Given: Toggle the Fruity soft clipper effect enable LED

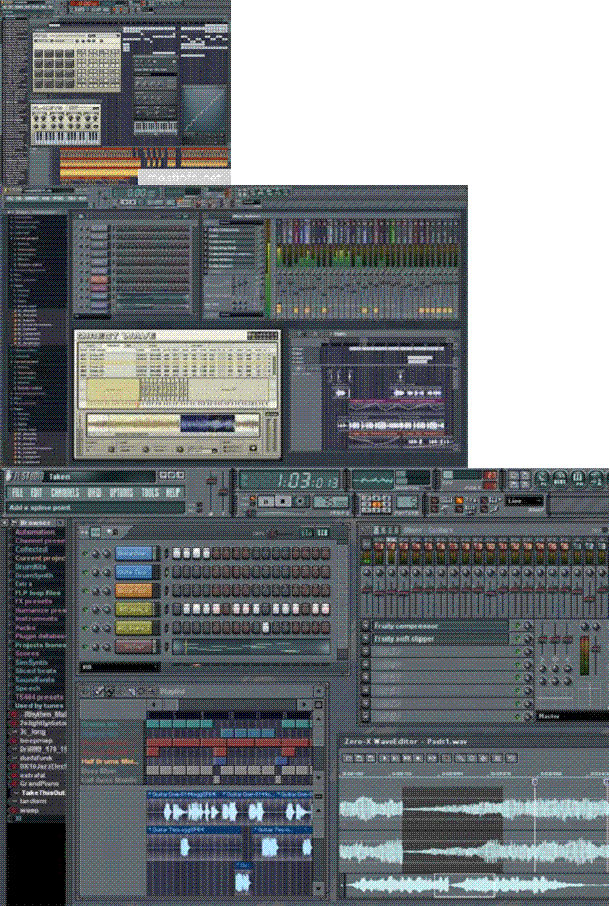Looking at the screenshot, I should tap(517, 638).
